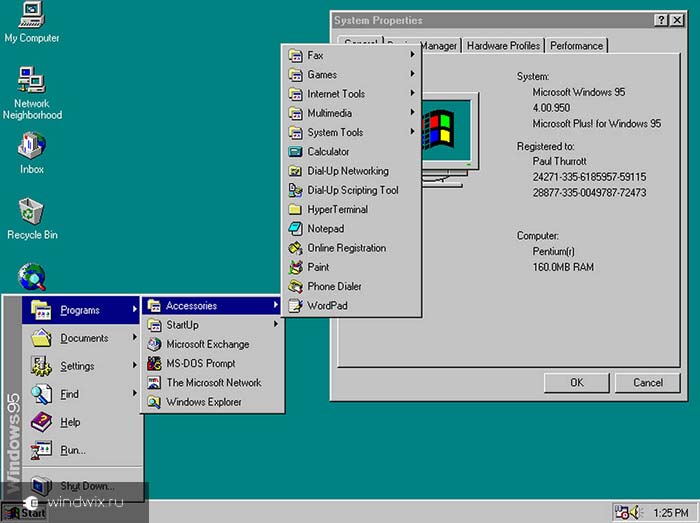Open the Accessories menu item

coord(213,306)
